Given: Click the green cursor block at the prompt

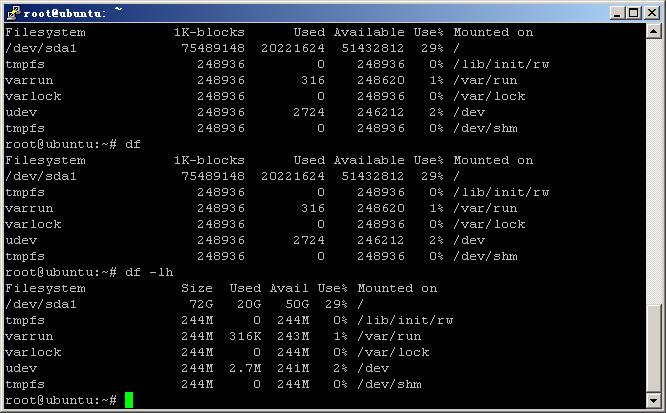Looking at the screenshot, I should (x=129, y=400).
